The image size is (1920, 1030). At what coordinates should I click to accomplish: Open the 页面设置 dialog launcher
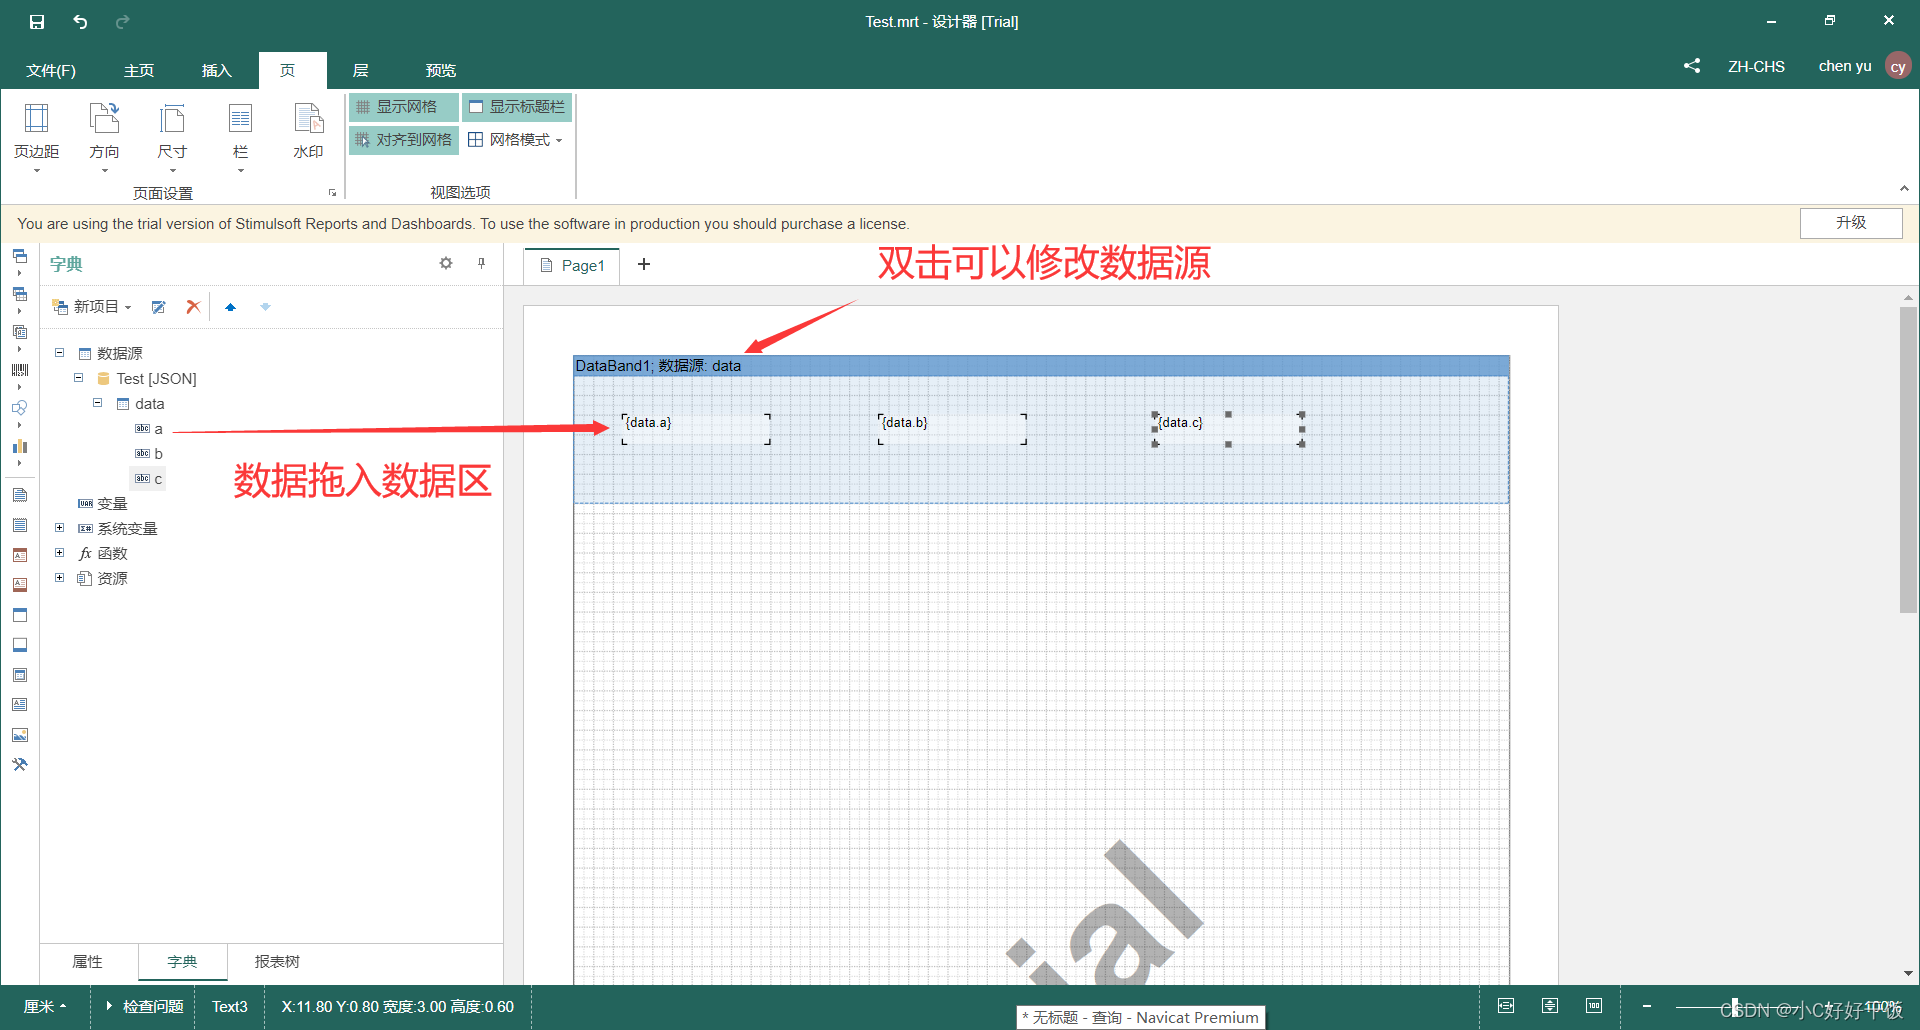point(332,193)
